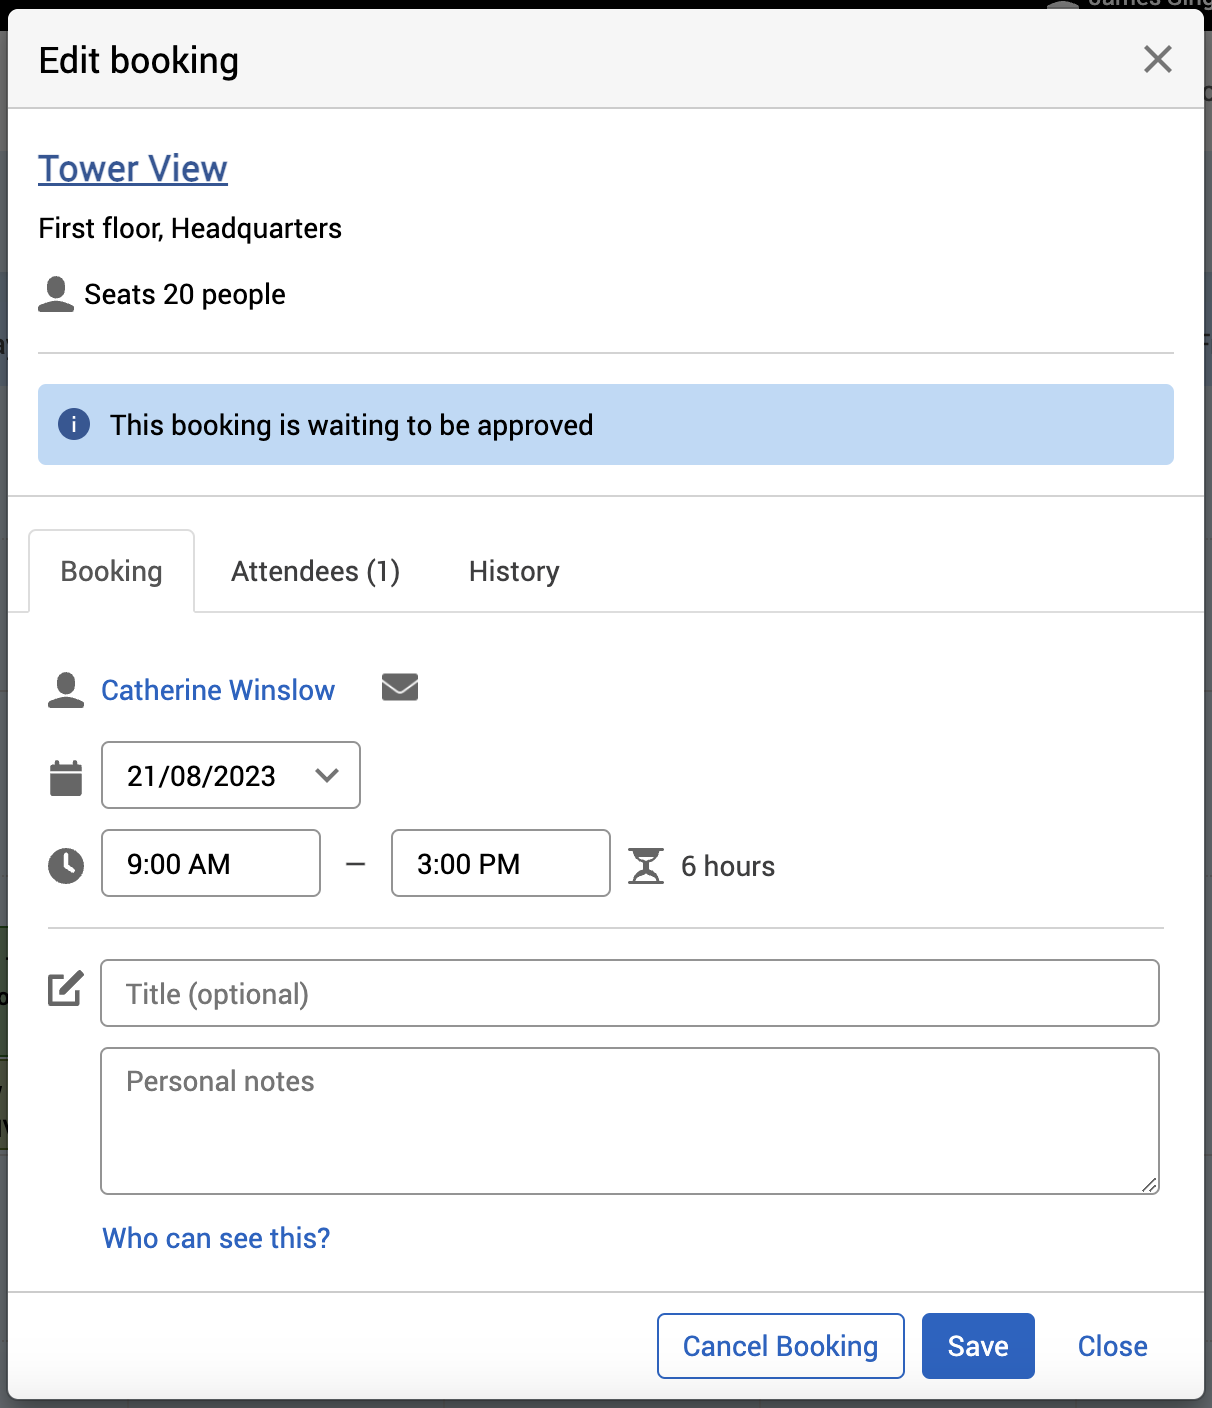Select the Booking tab
1212x1408 pixels.
coord(111,571)
